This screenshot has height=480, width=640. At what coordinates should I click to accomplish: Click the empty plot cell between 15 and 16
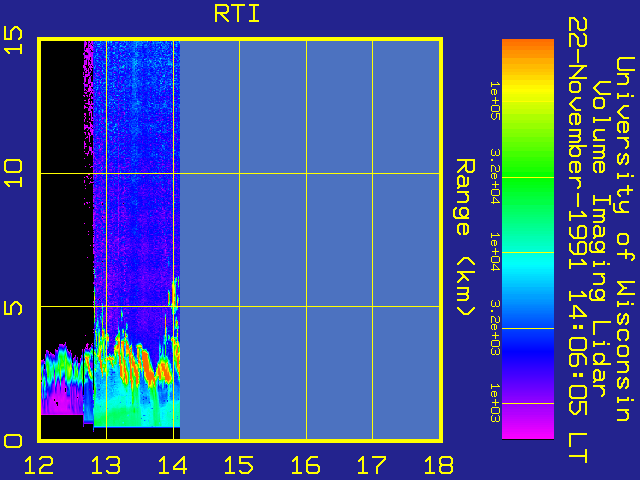[x=273, y=240]
